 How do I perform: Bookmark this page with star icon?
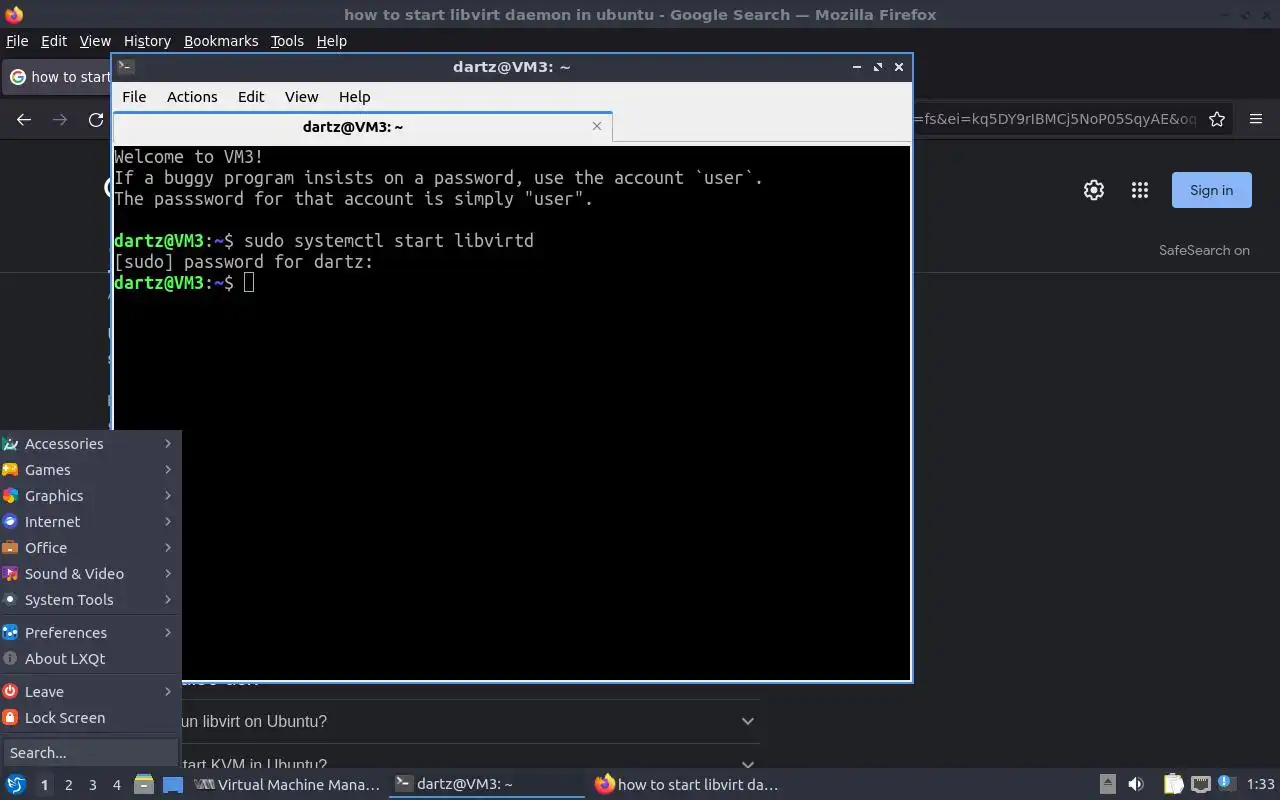tap(1217, 119)
